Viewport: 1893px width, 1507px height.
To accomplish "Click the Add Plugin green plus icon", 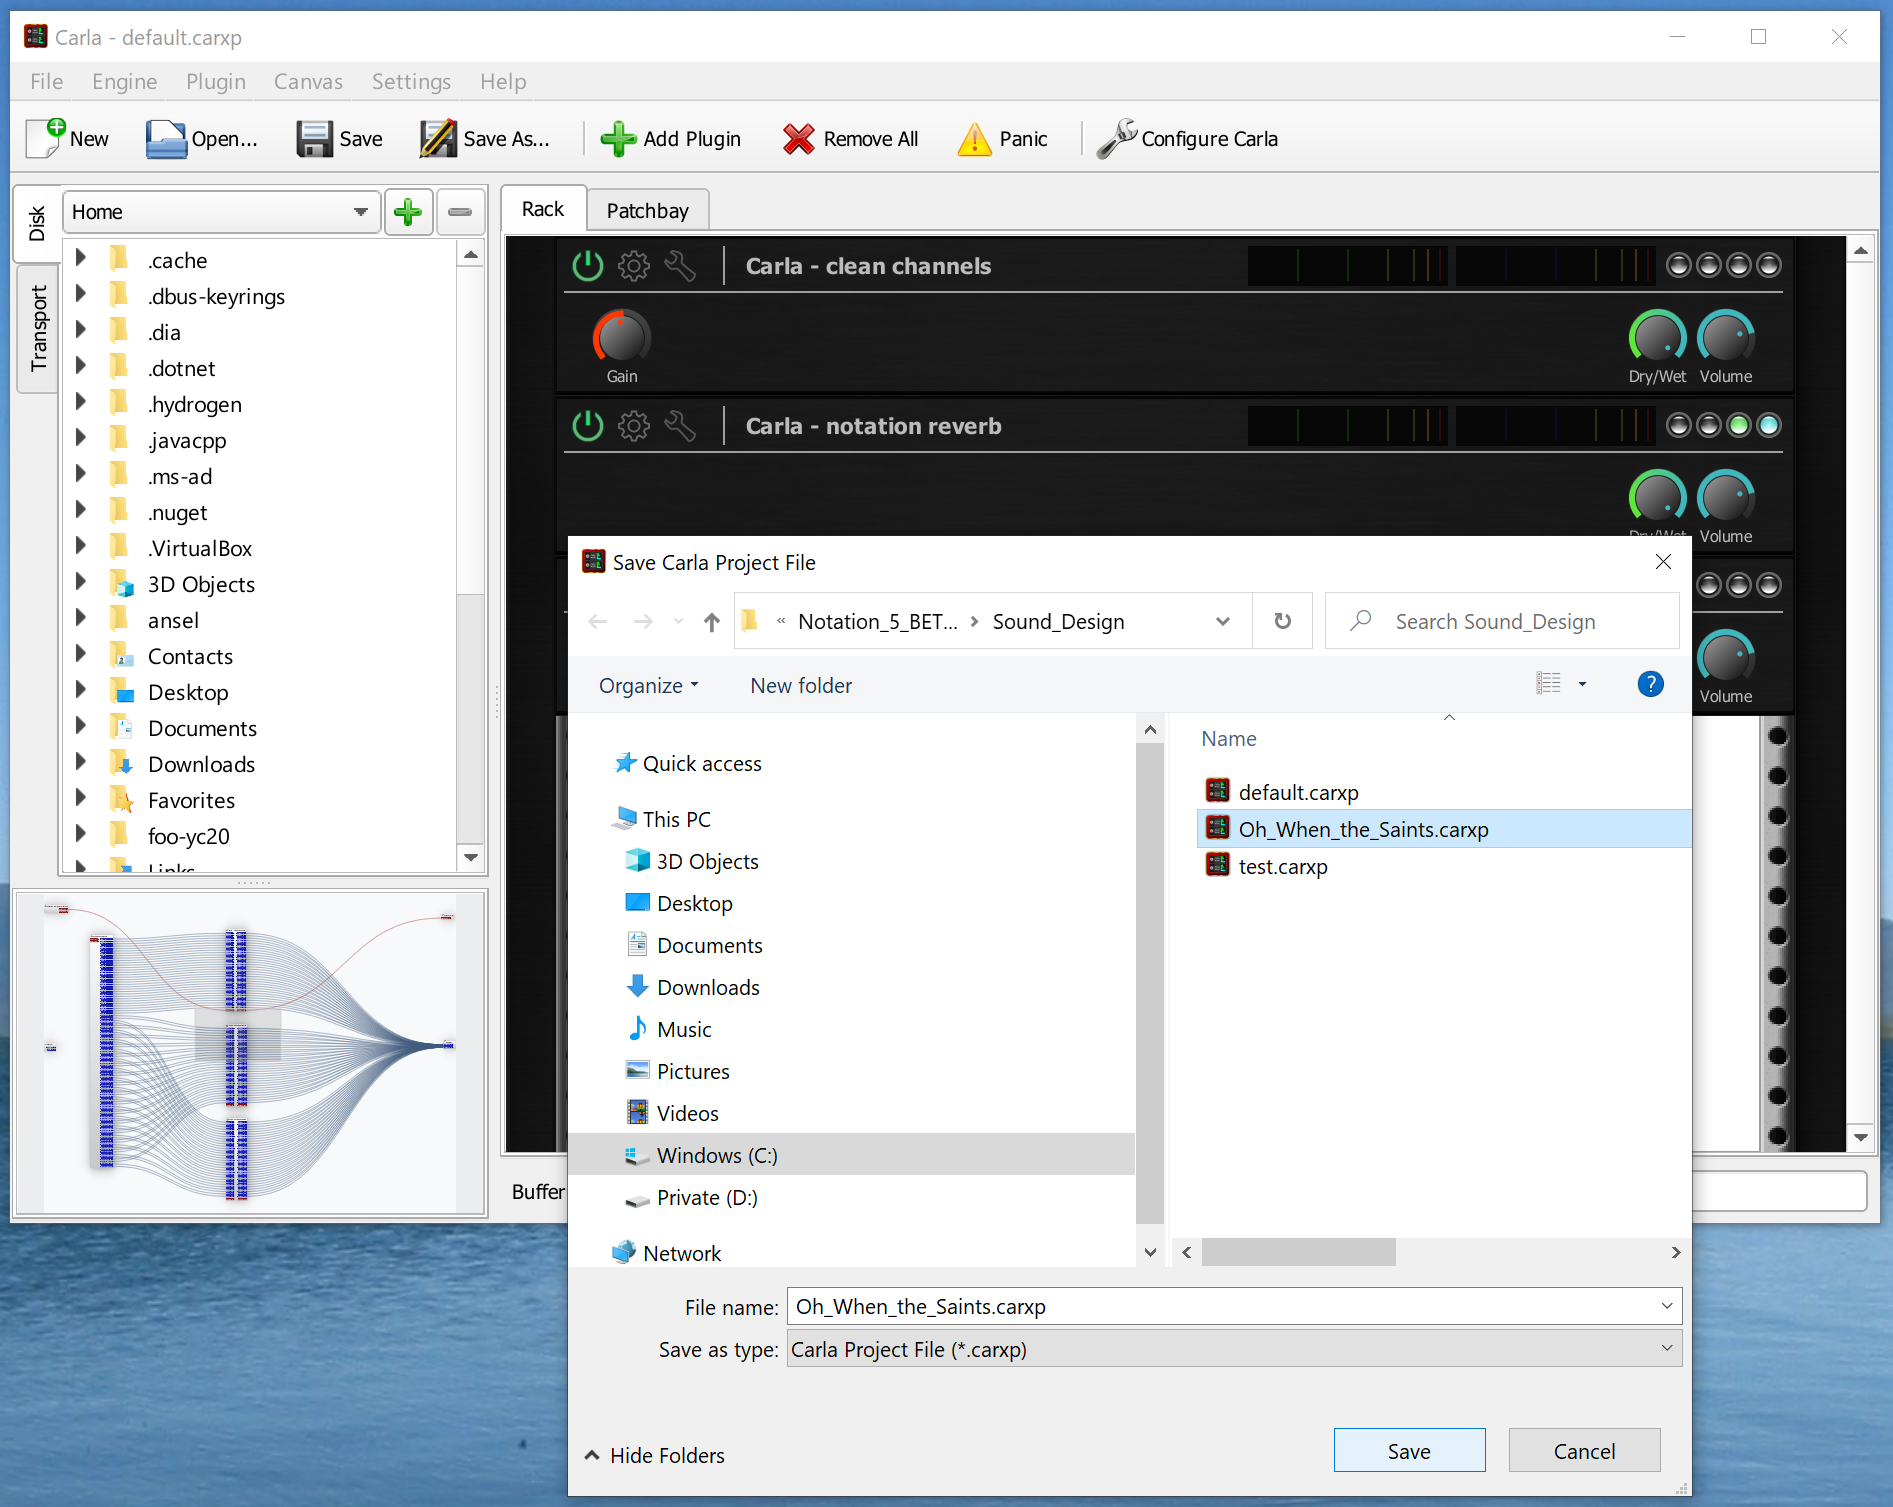I will (x=618, y=139).
